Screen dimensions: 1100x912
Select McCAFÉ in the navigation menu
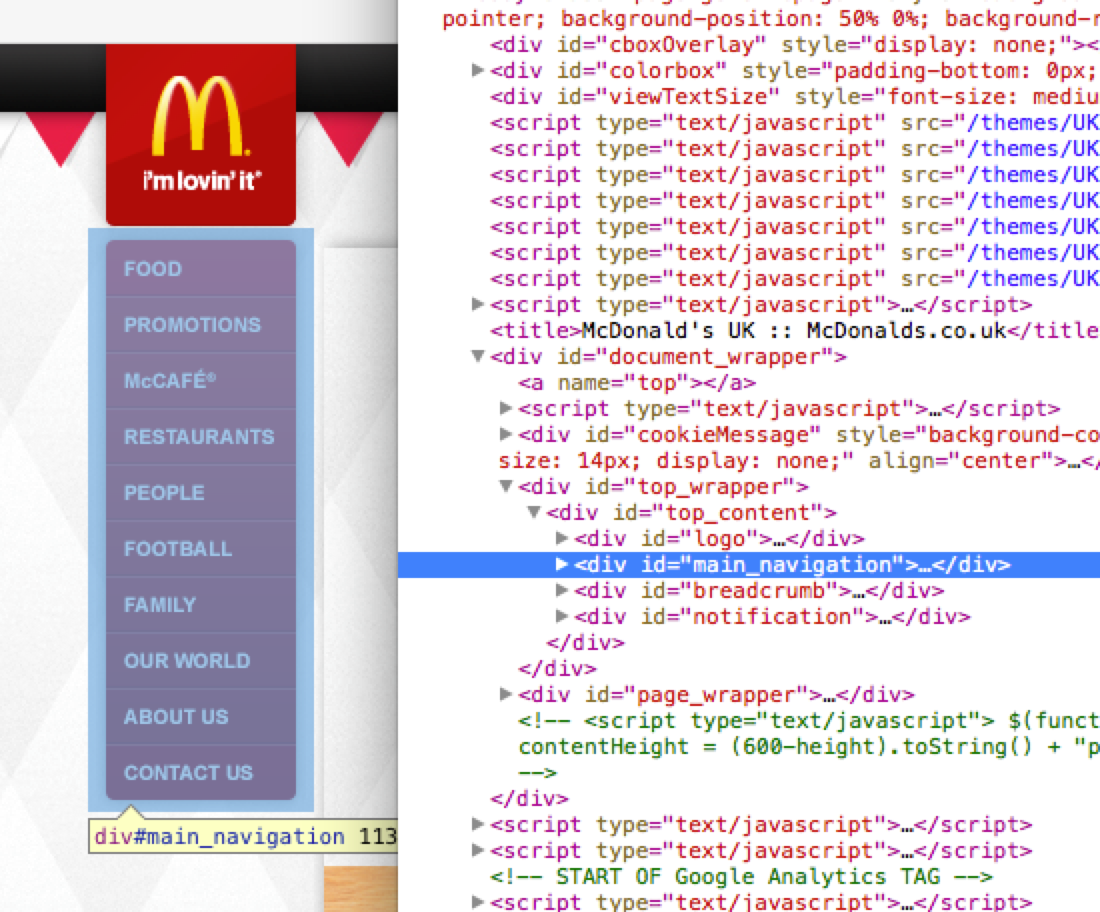(201, 381)
